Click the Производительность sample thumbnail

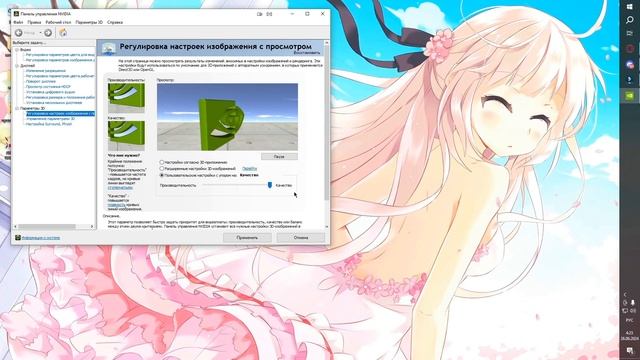coord(126,98)
